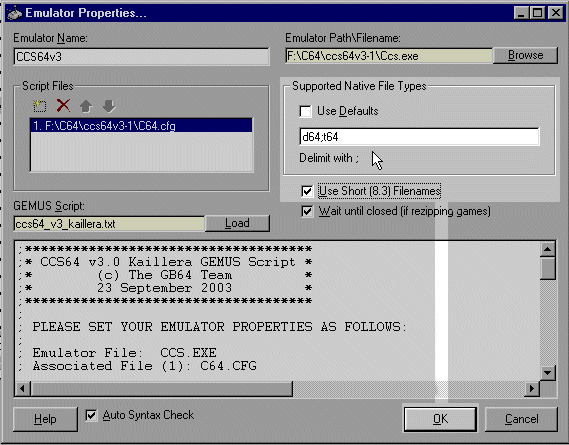Confirm settings with OK
This screenshot has height=445, width=569.
[x=440, y=419]
